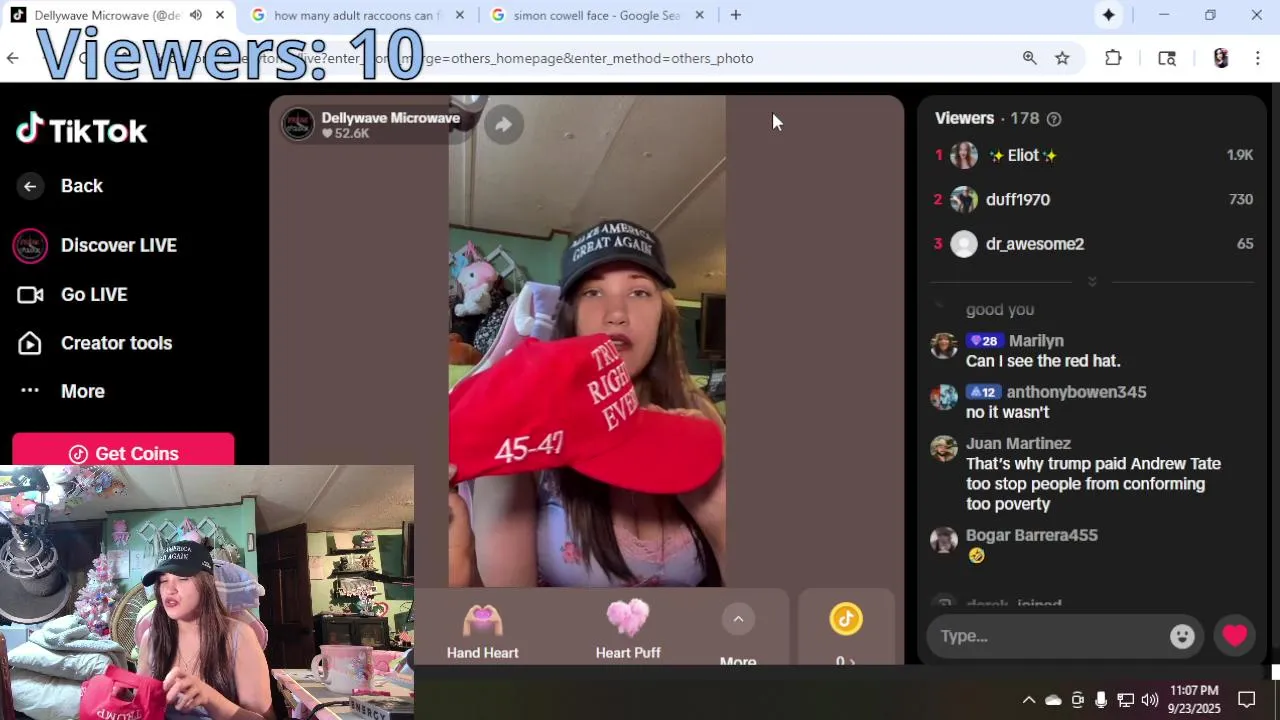
Task: Open a new browser tab
Action: (x=736, y=15)
